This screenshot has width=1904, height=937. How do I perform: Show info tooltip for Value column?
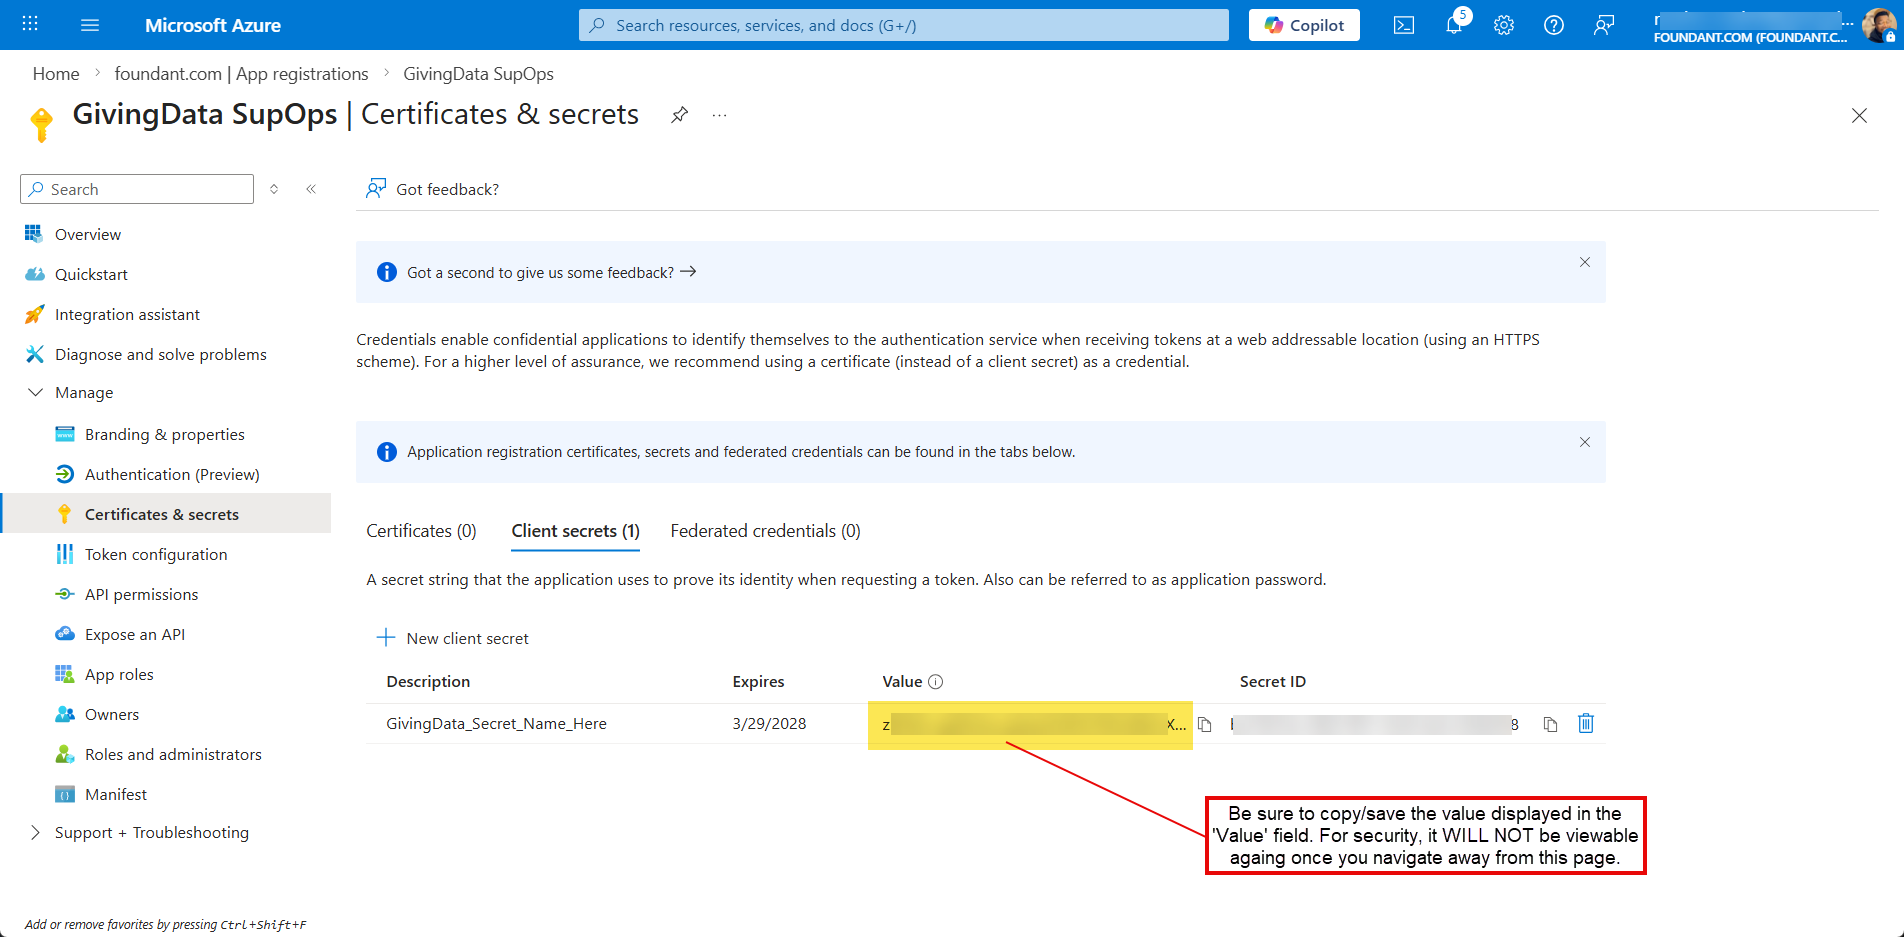pyautogui.click(x=936, y=682)
